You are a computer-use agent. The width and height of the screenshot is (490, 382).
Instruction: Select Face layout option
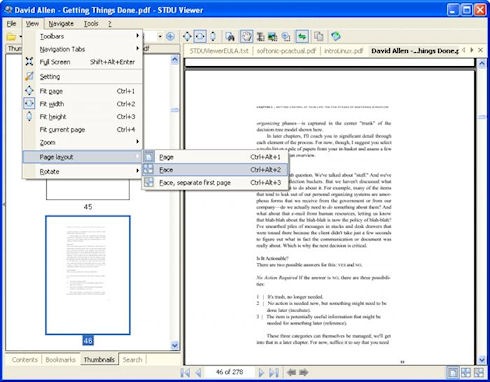[215, 170]
